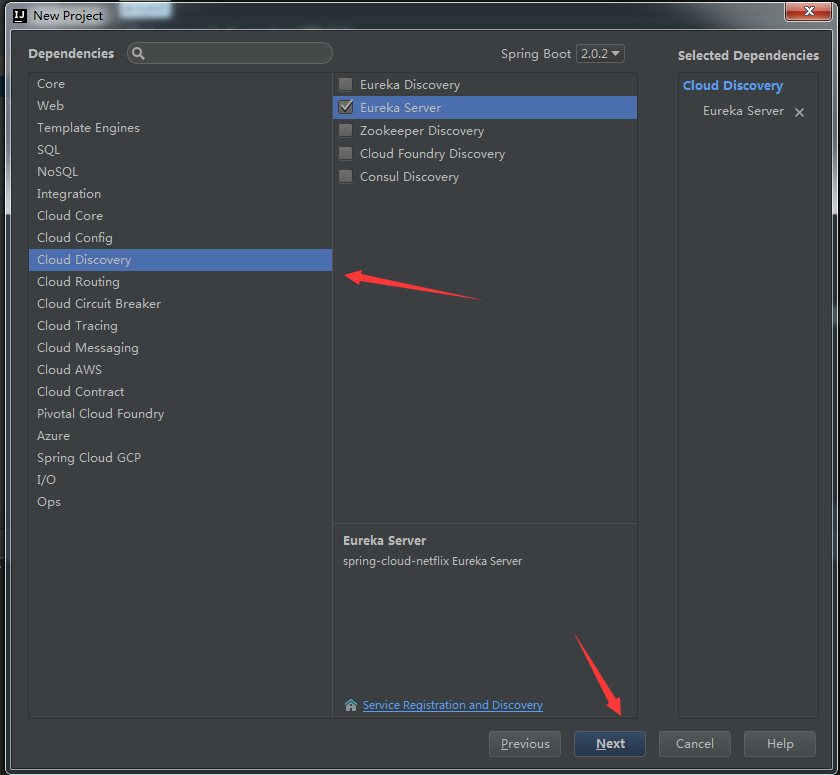Open Template Engines category
Image resolution: width=840 pixels, height=775 pixels.
click(181, 127)
